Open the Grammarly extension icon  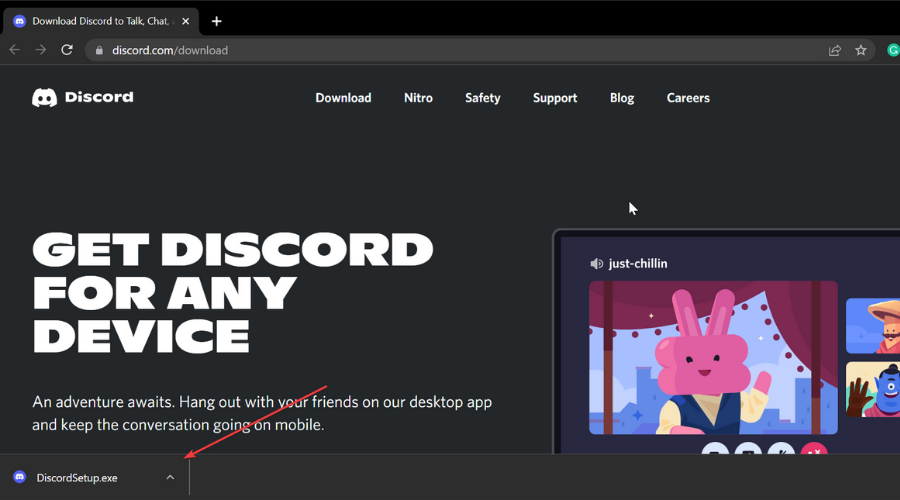point(893,51)
